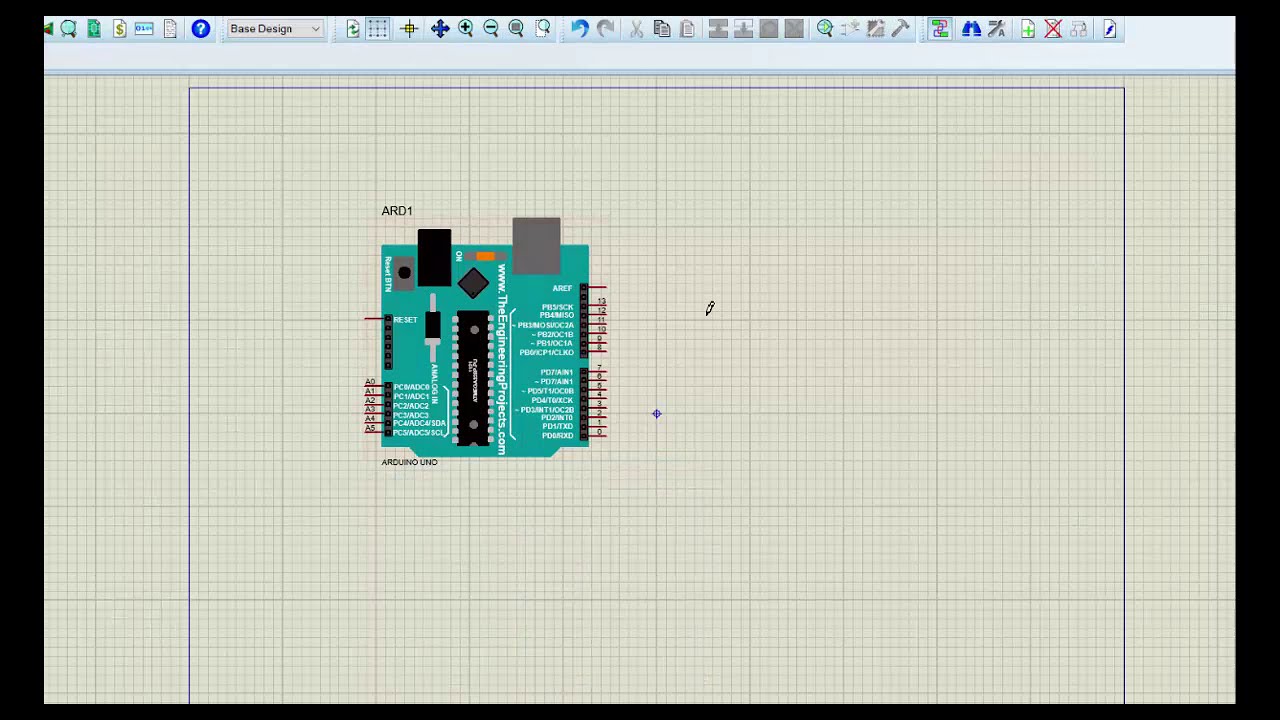
Task: Copy the selection to clipboard
Action: click(x=661, y=29)
